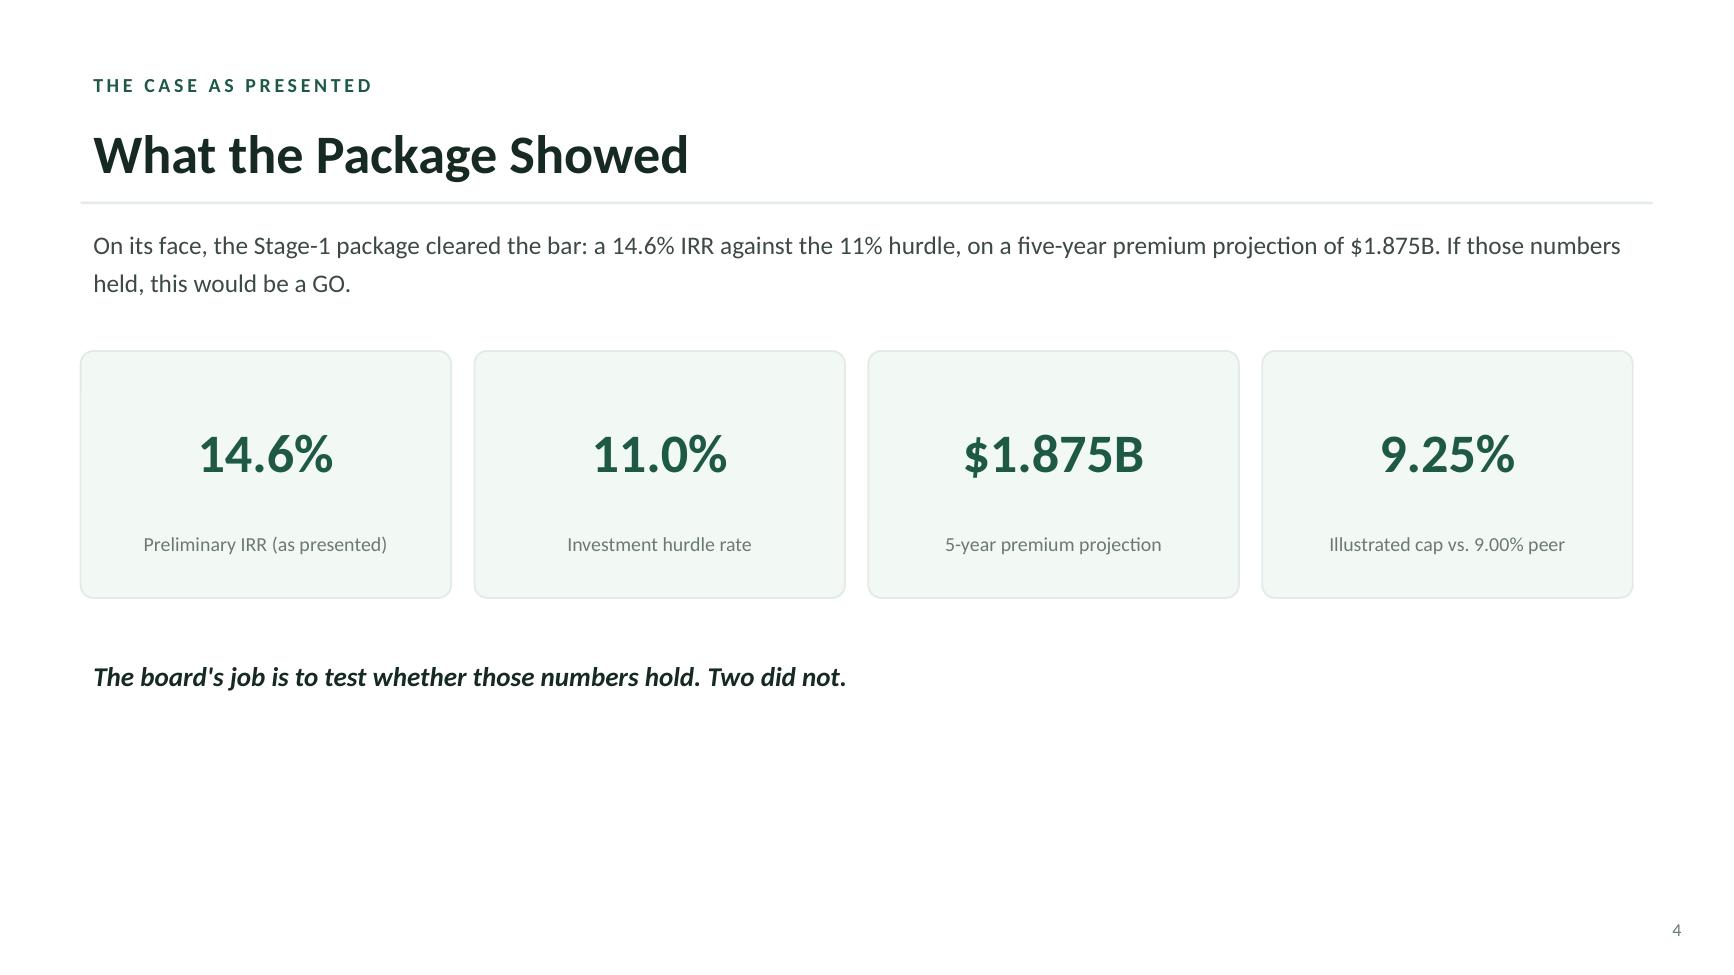This screenshot has width=1734, height=975.
Task: Click the '$1.875B' mention in the paragraph
Action: tap(1393, 246)
